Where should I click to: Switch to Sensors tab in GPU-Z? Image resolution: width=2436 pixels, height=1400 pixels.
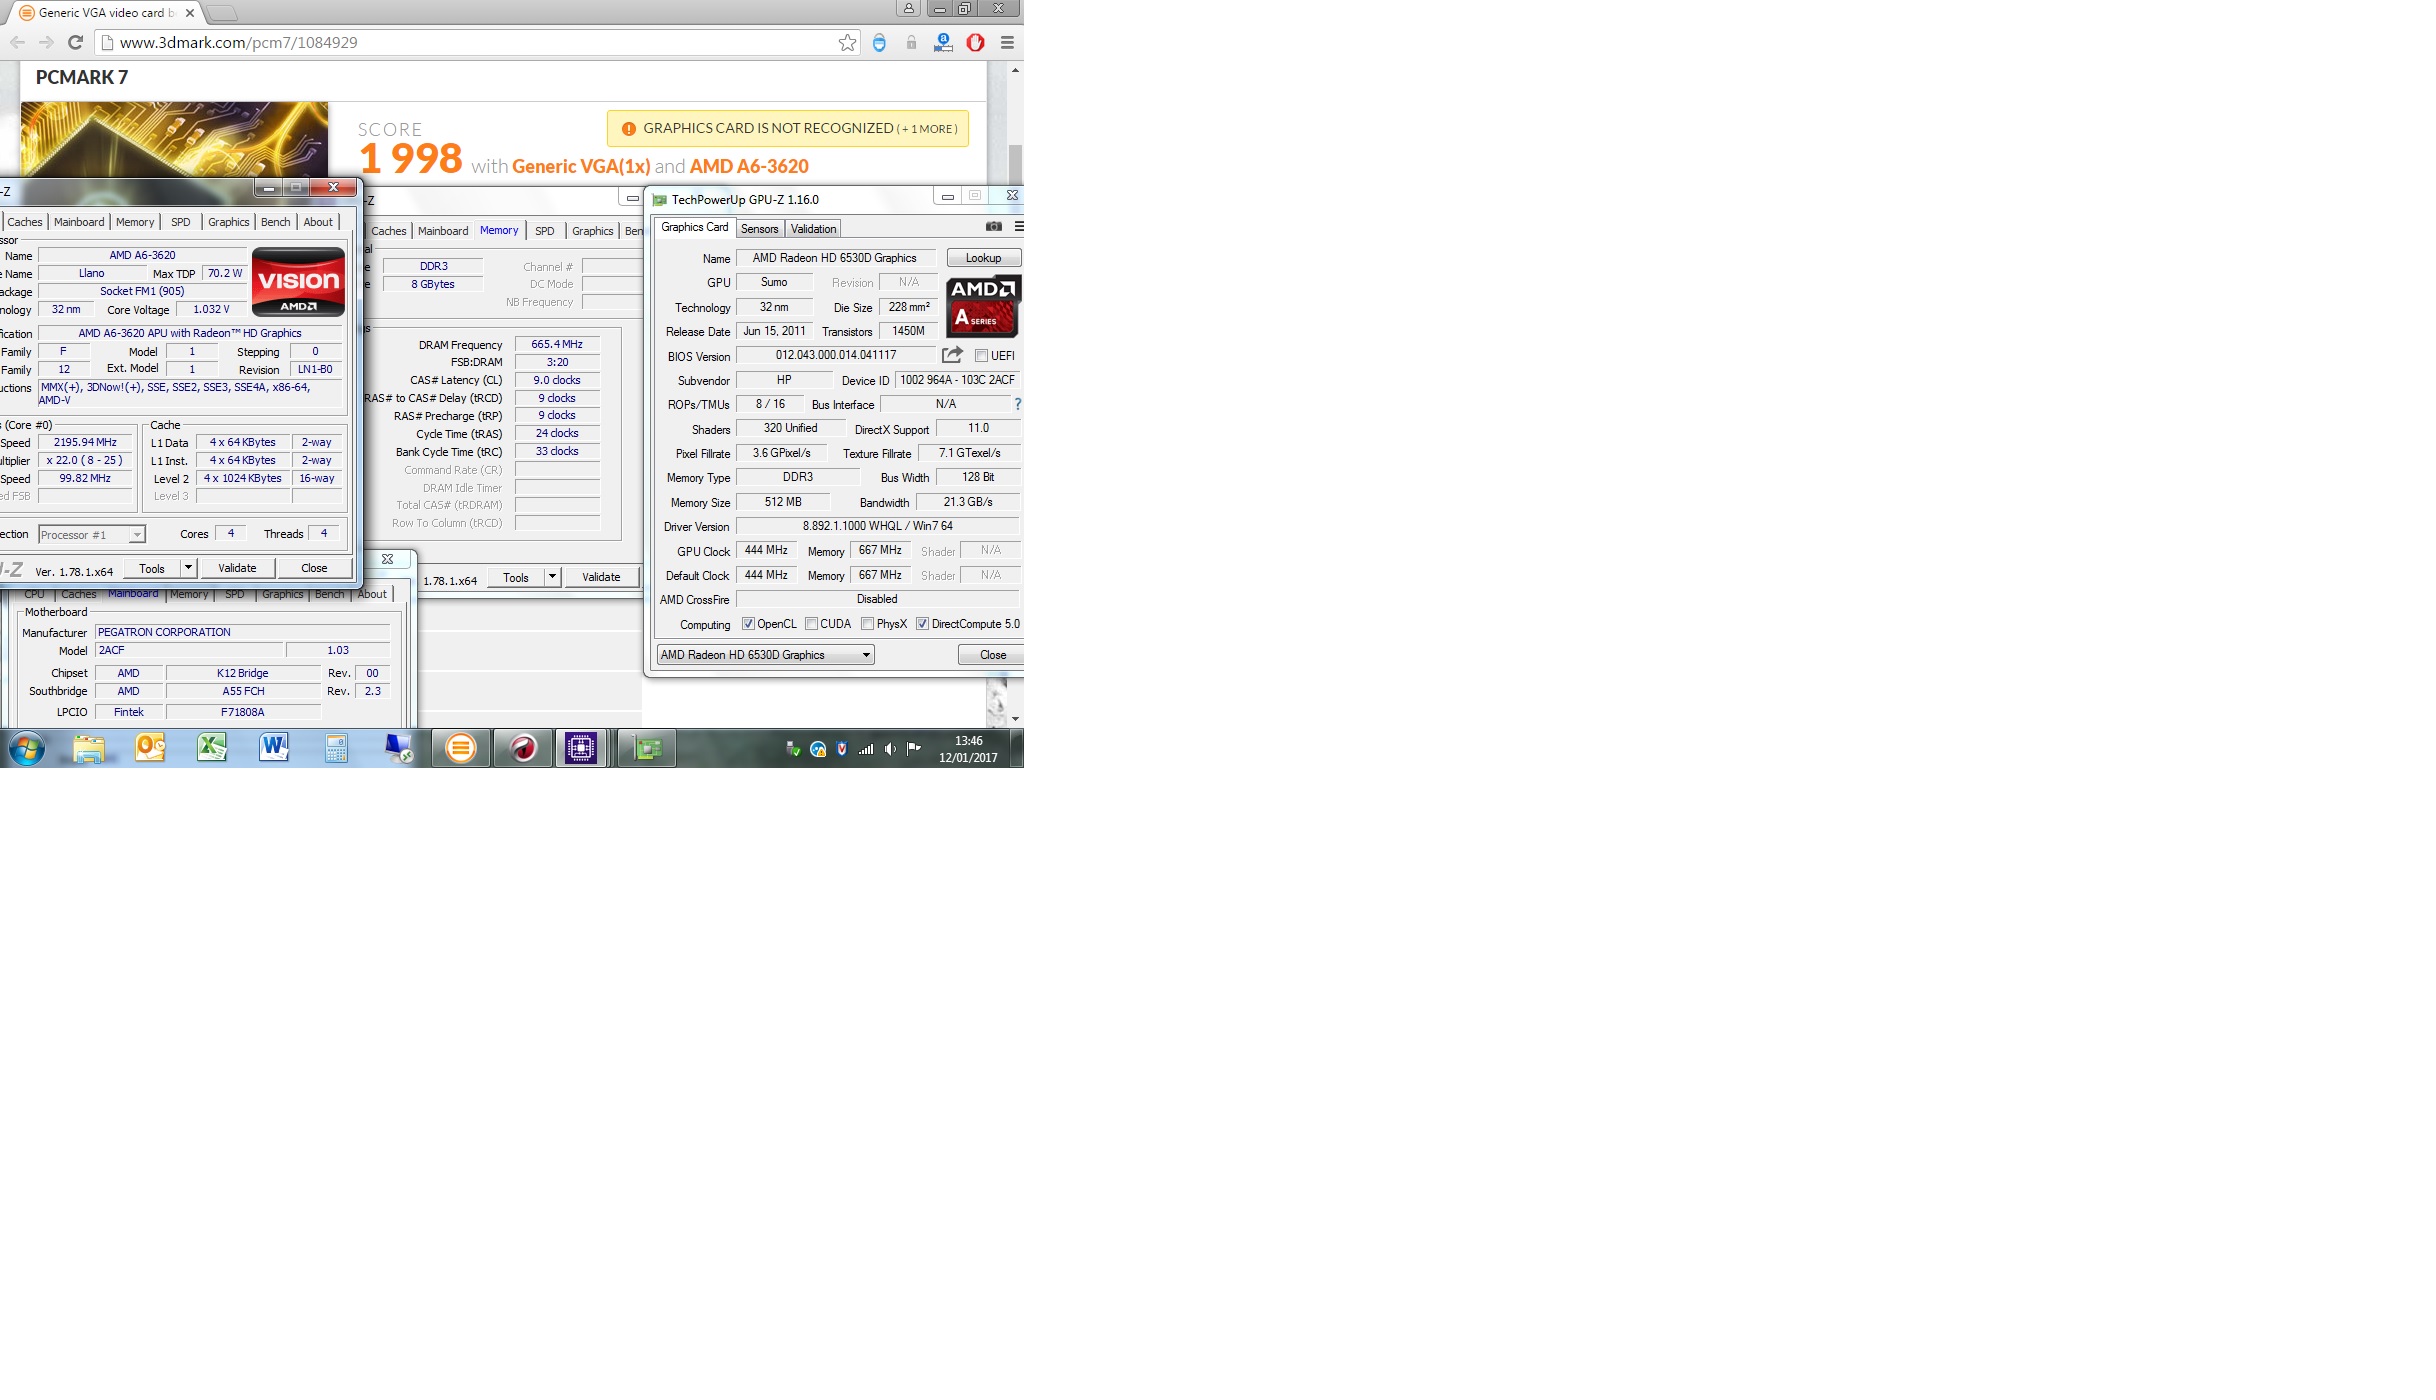click(759, 229)
